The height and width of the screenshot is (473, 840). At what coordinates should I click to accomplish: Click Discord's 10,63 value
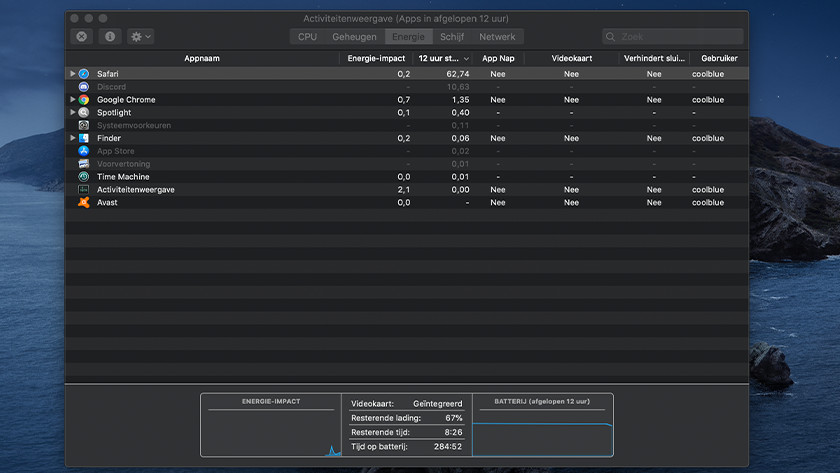click(458, 87)
